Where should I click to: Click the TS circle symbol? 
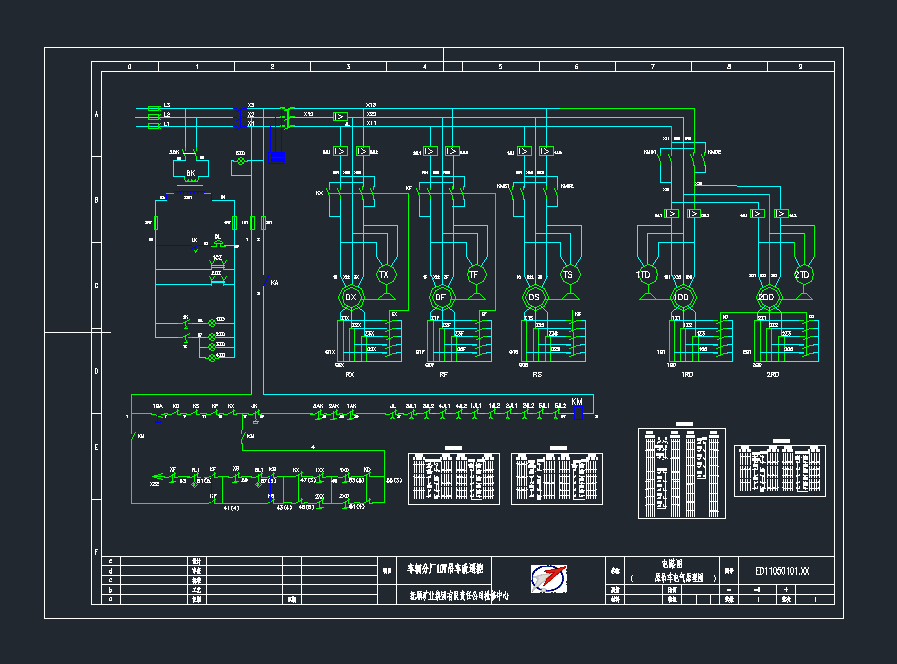click(x=568, y=274)
